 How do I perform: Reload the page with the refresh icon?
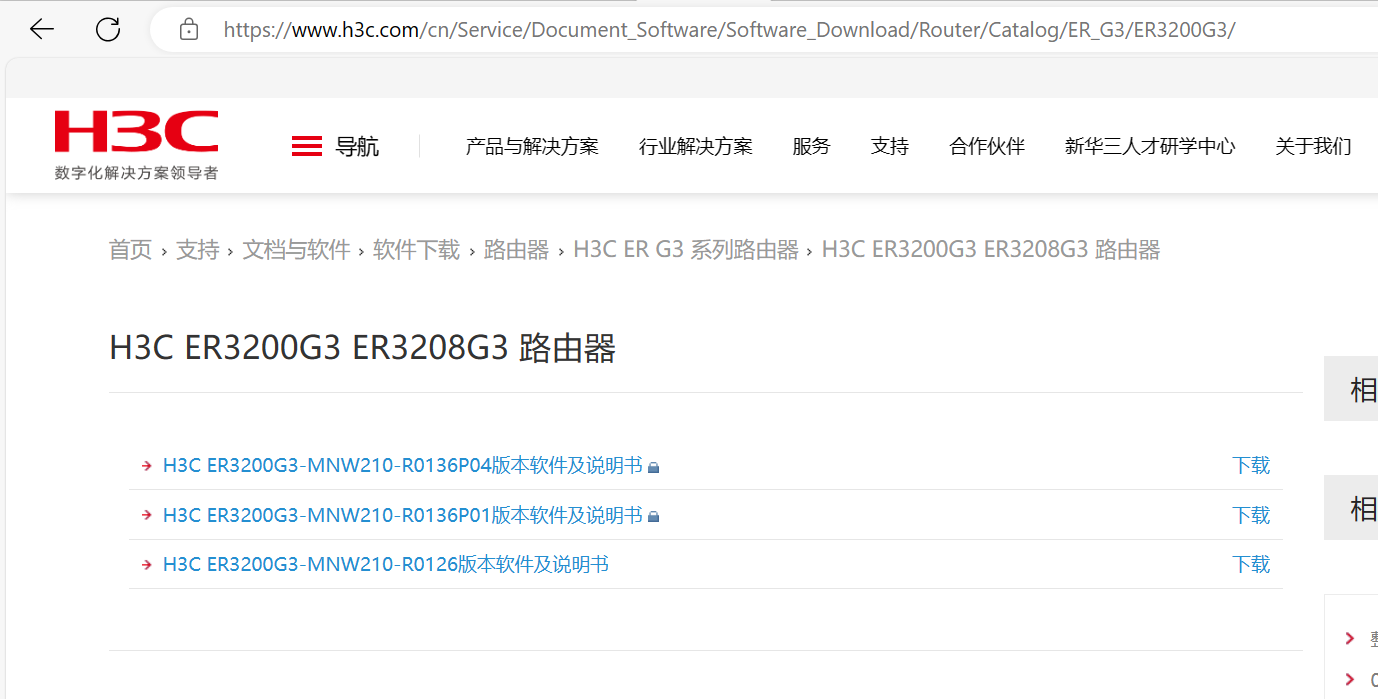click(x=108, y=29)
